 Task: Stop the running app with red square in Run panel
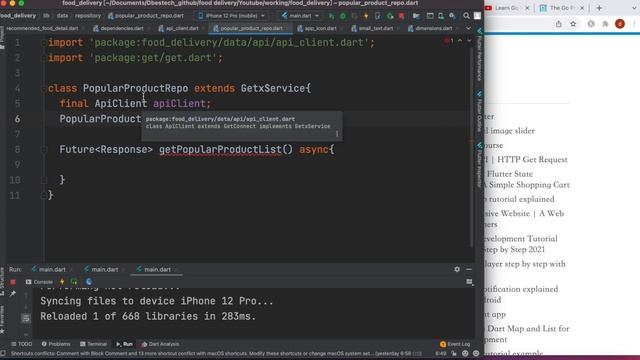tap(13, 282)
